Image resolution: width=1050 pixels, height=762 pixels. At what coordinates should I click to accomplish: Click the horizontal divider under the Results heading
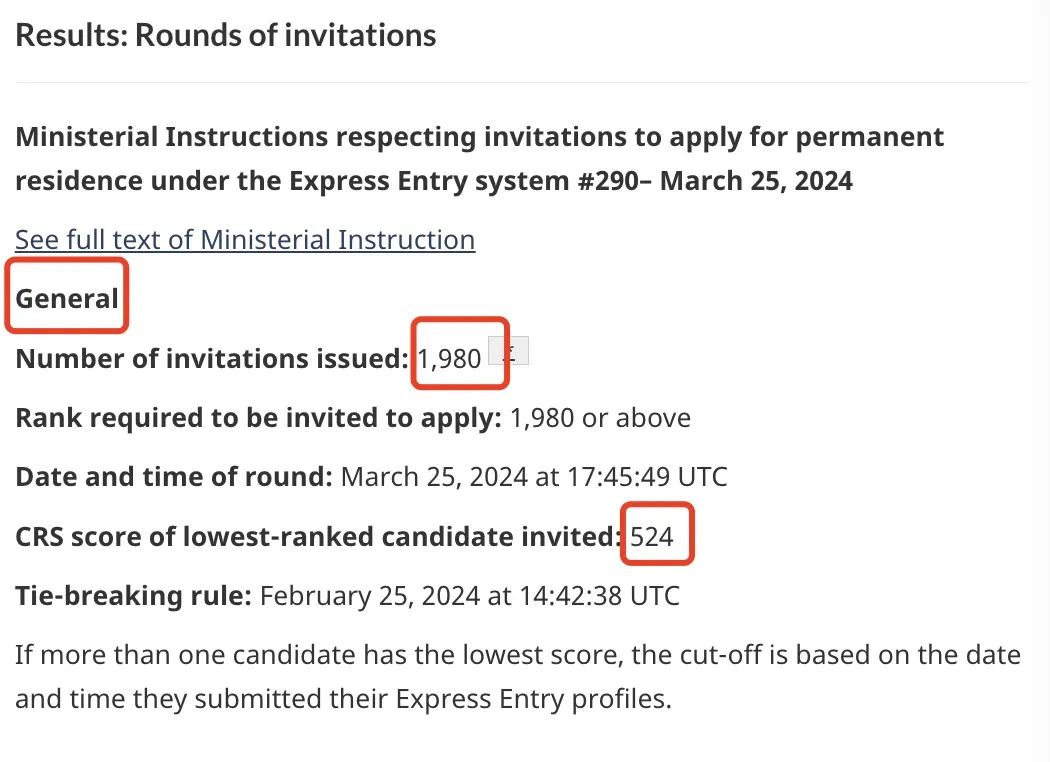[x=522, y=83]
